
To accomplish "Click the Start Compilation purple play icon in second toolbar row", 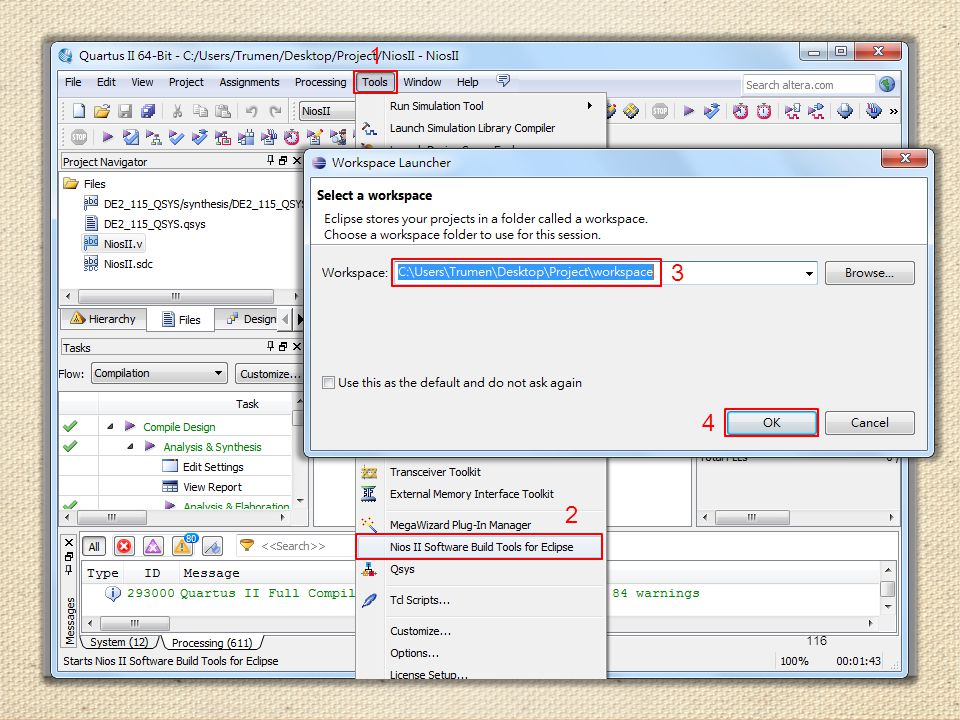I will [x=108, y=137].
